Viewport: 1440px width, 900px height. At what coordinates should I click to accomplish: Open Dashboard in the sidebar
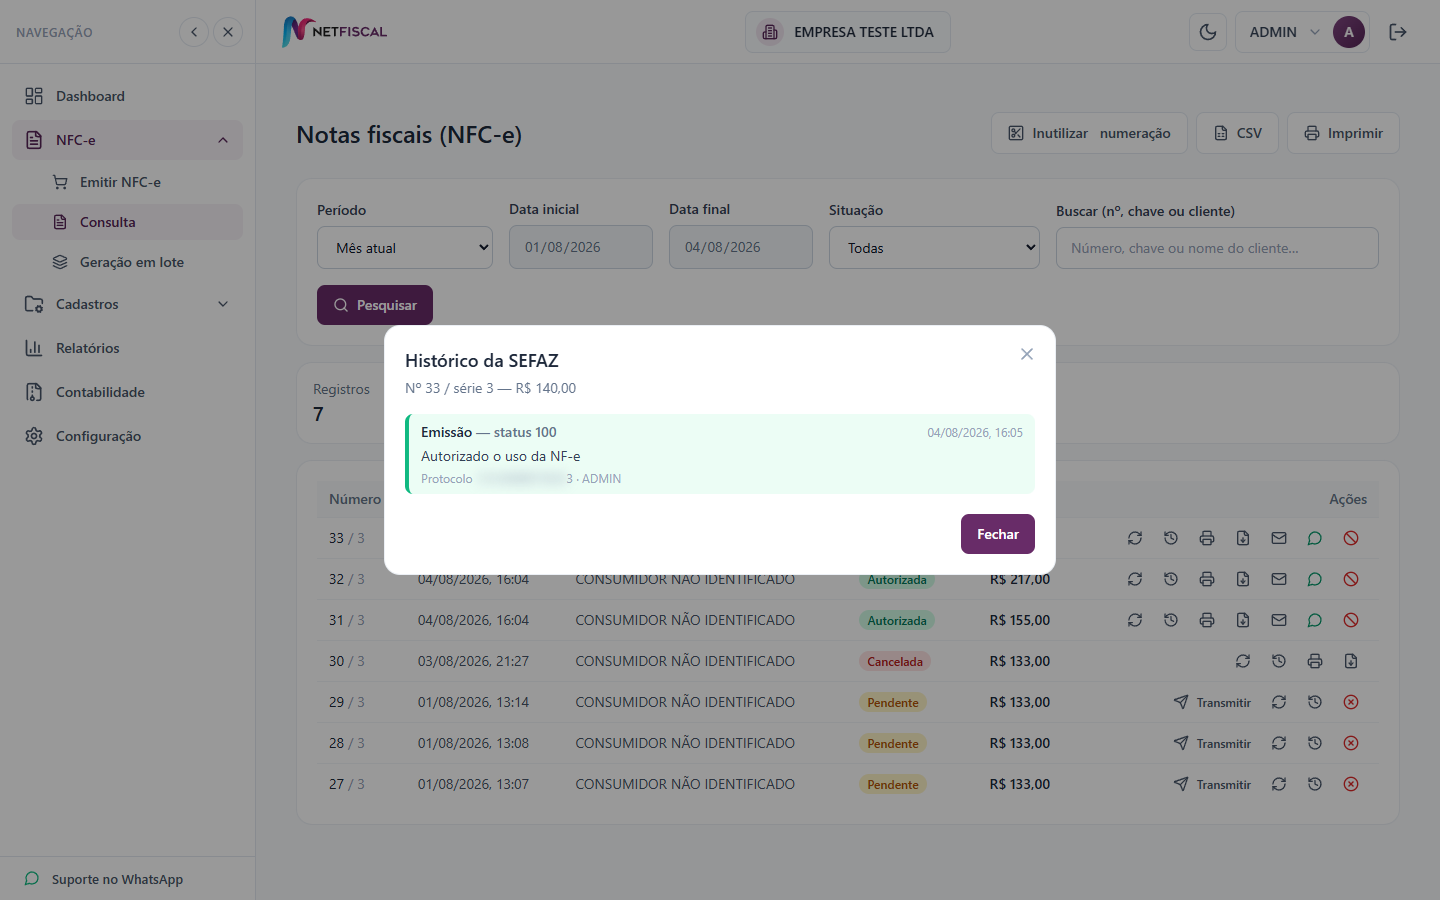click(x=128, y=96)
